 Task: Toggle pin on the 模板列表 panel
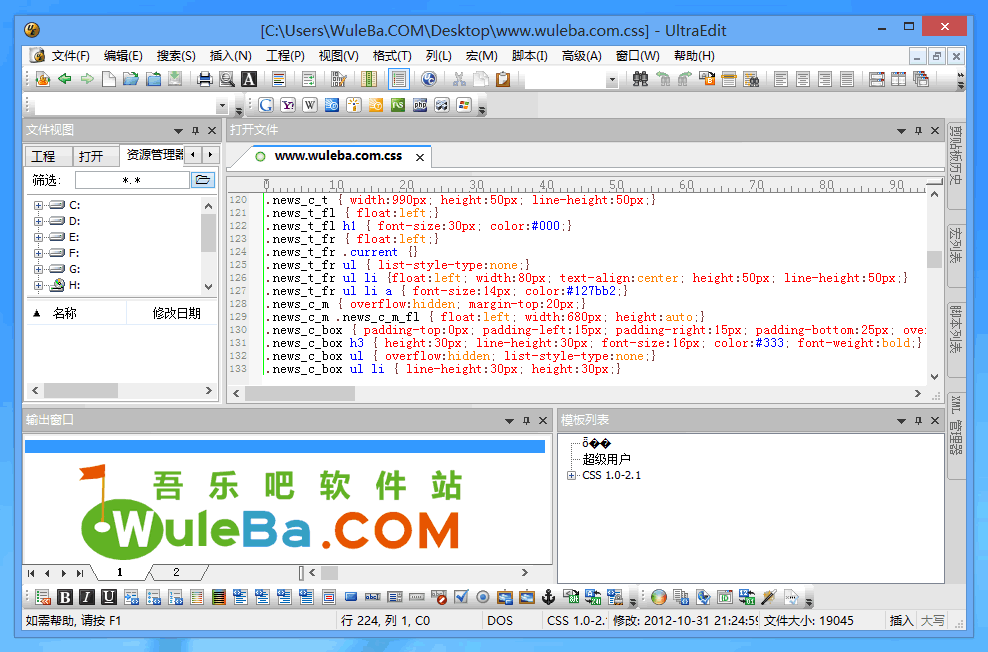[918, 420]
